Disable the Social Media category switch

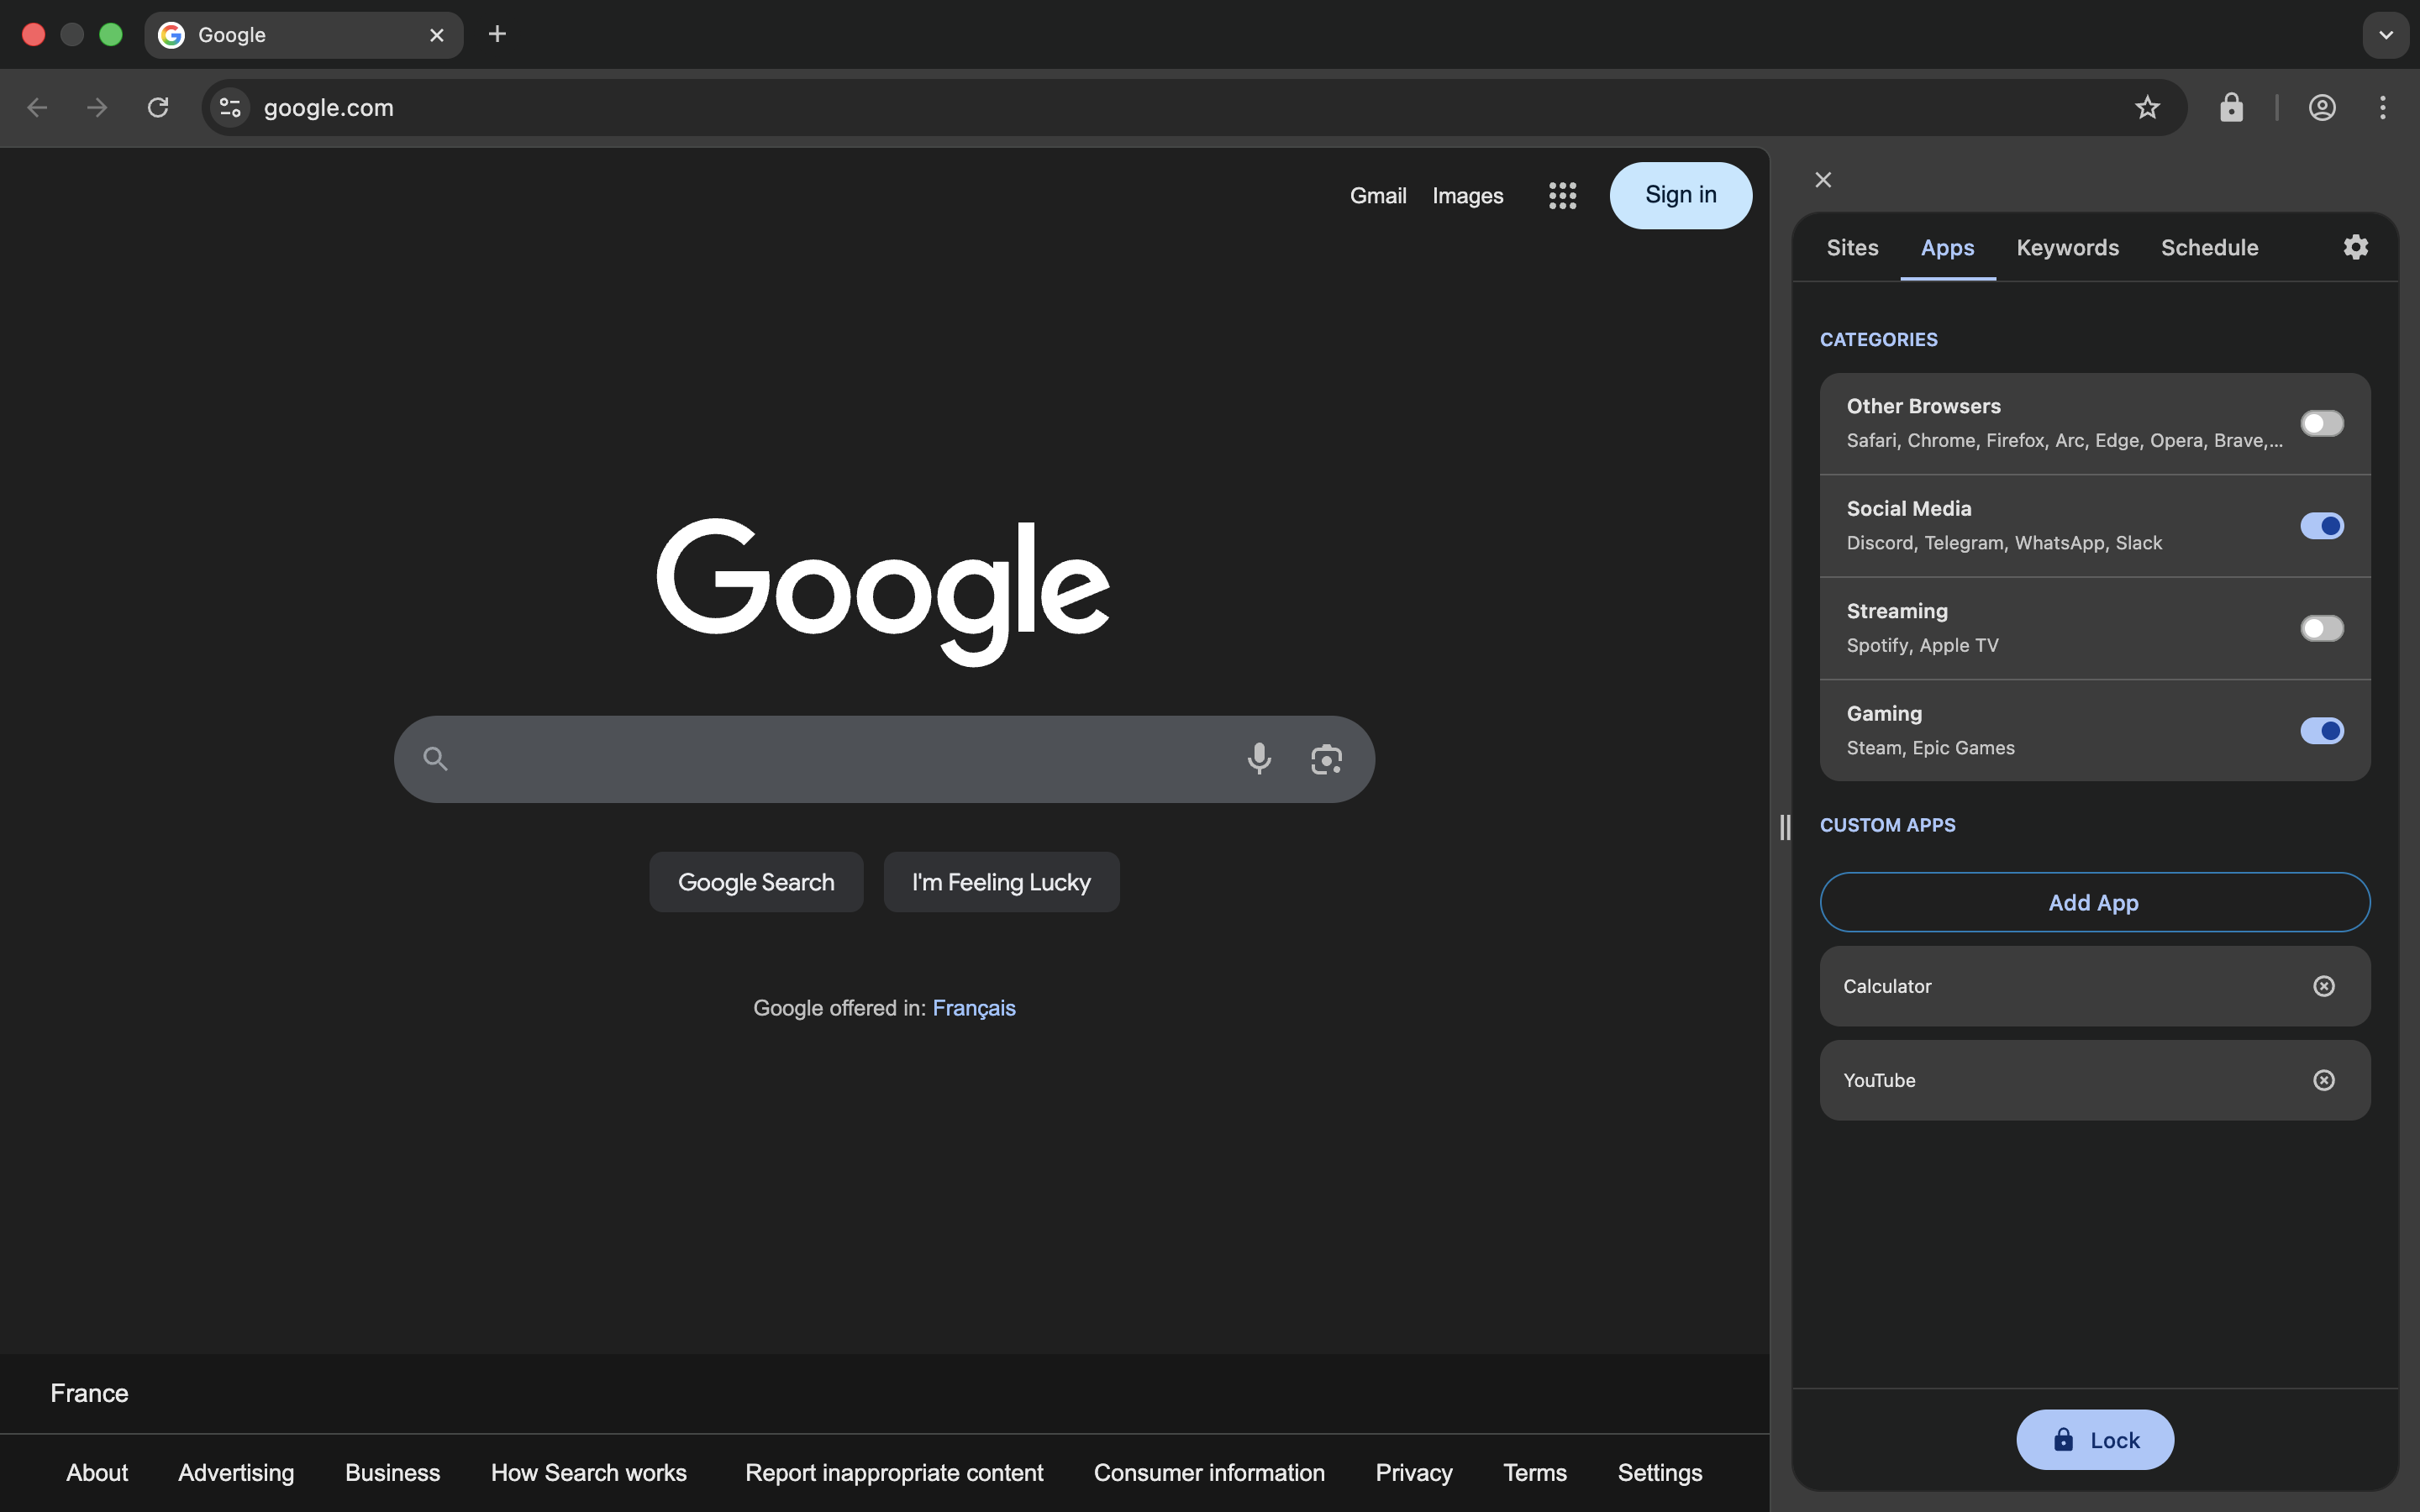point(2322,526)
